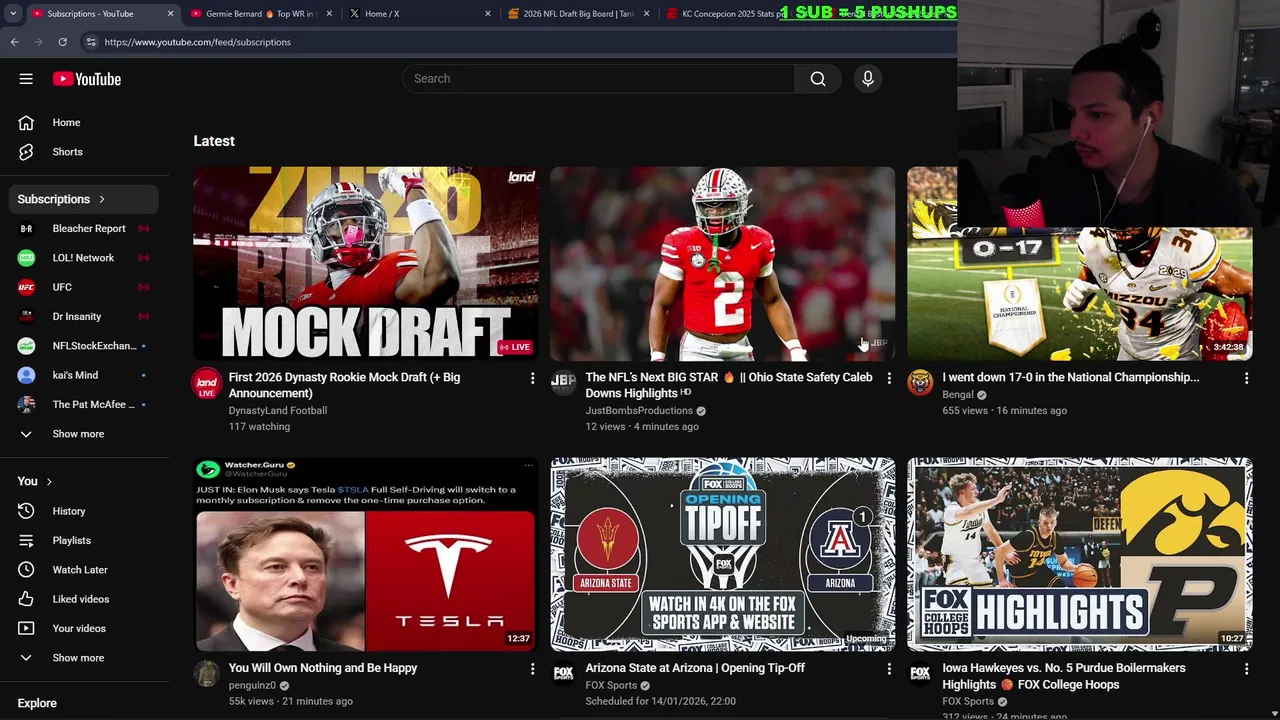This screenshot has width=1280, height=720.
Task: Reload the page in the browser
Action: [62, 42]
